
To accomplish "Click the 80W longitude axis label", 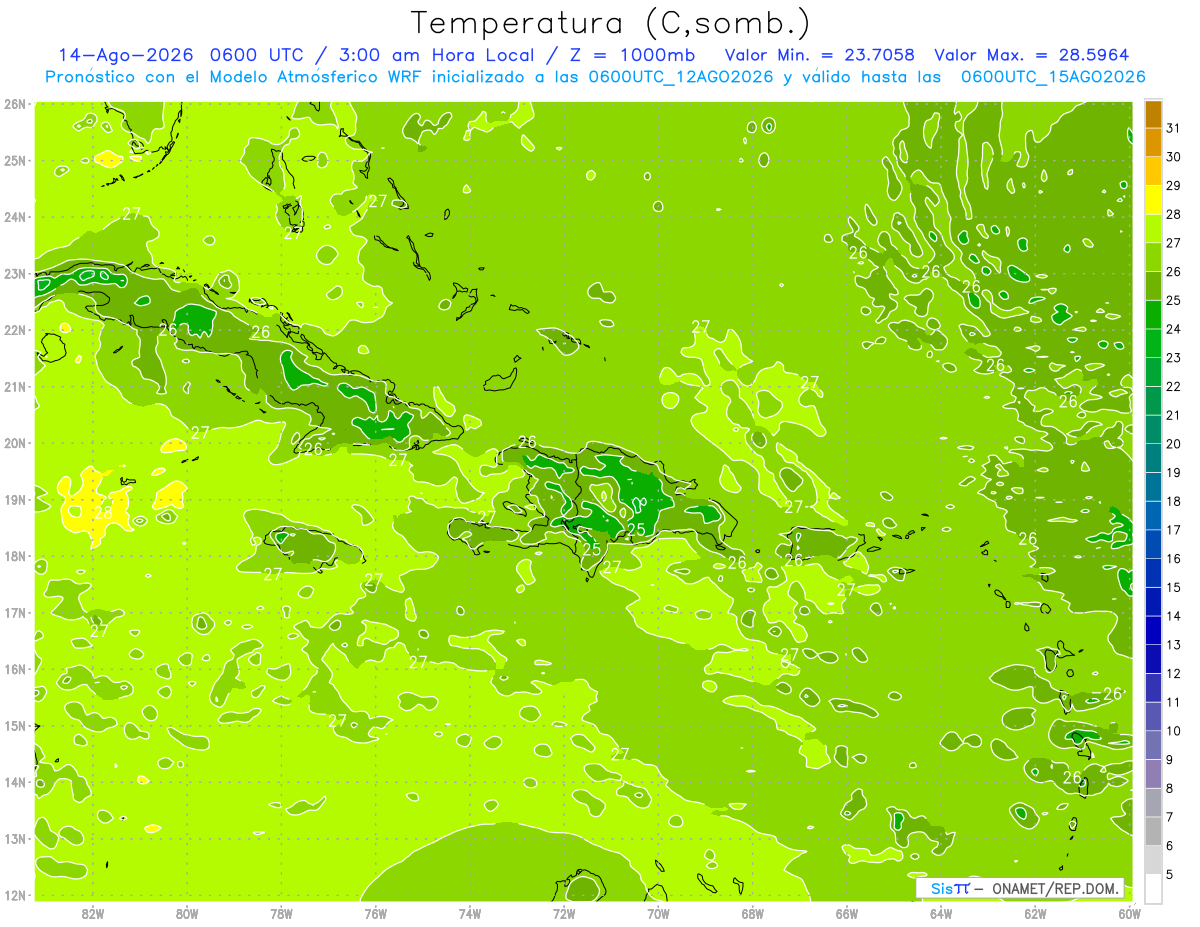I will [186, 913].
